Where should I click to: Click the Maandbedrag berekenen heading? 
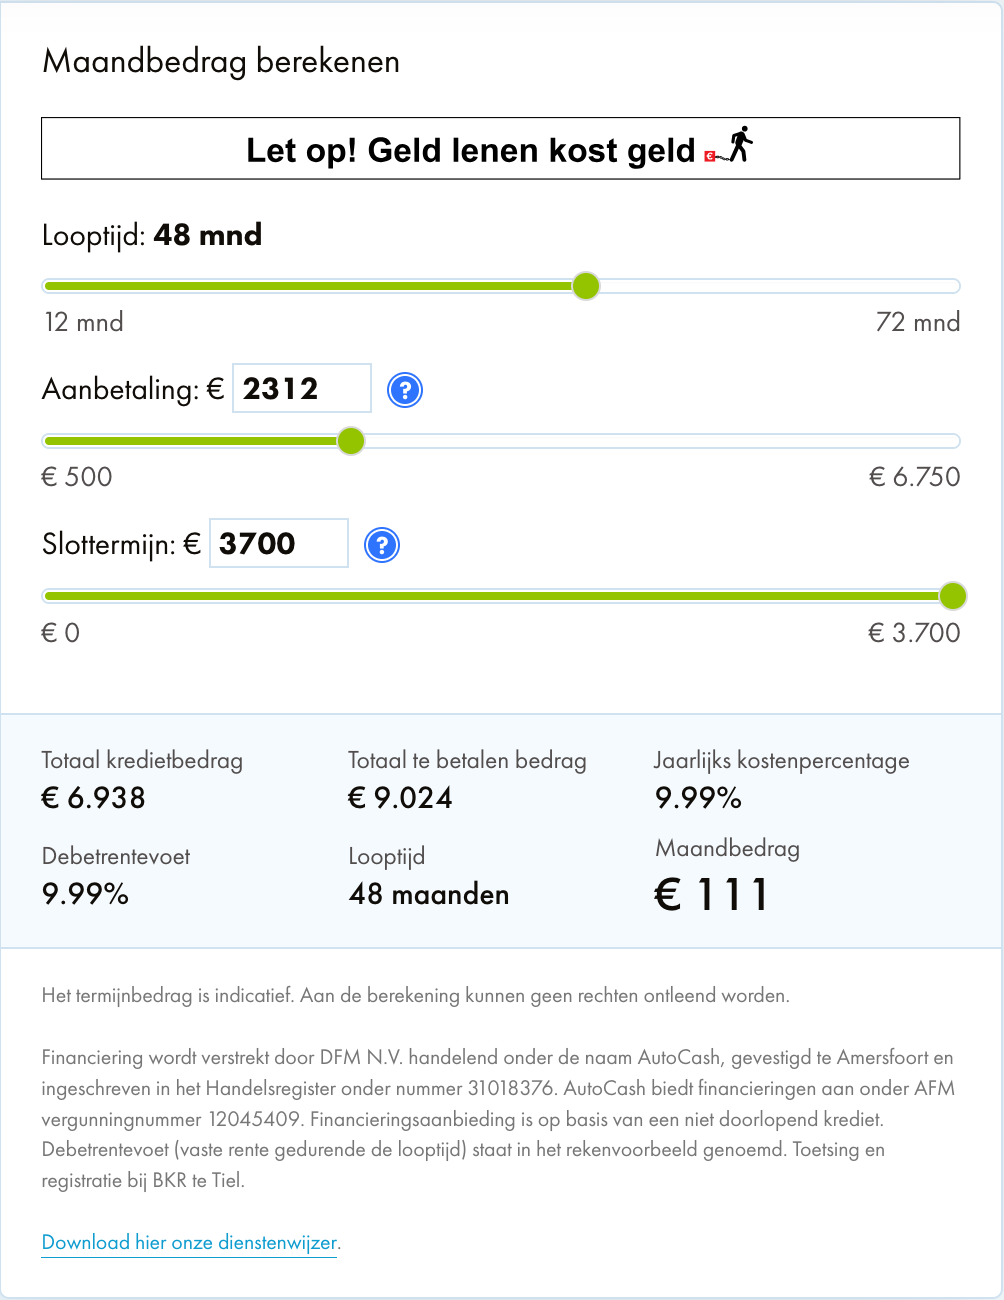(221, 62)
